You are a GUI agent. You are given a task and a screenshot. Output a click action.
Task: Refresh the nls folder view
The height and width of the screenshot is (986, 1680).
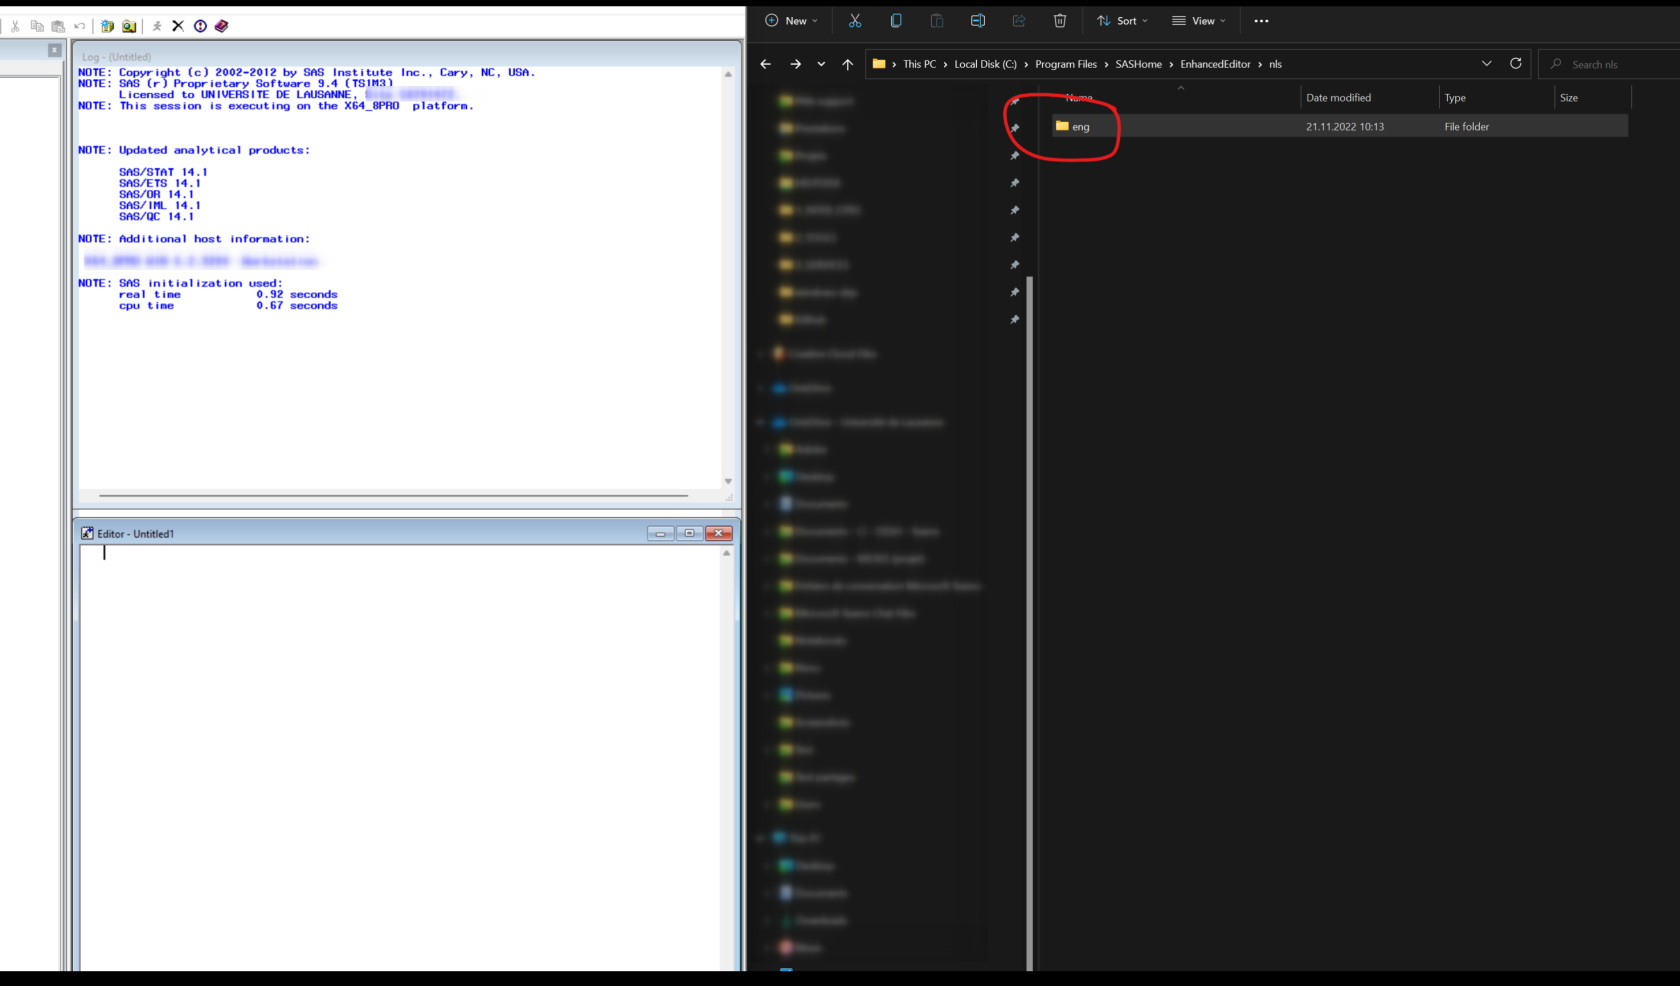(1515, 64)
